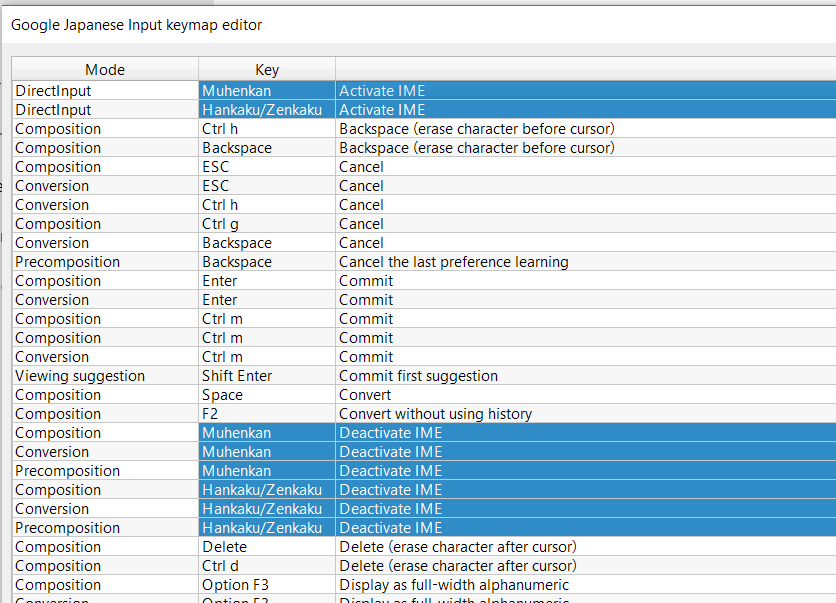Select the Shift Enter key cell

pyautogui.click(x=267, y=376)
